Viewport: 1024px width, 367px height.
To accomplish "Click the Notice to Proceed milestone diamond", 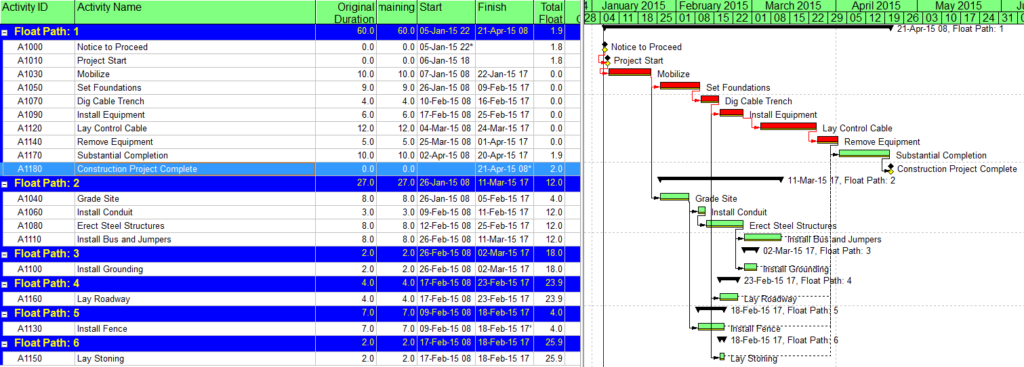I will pos(605,47).
